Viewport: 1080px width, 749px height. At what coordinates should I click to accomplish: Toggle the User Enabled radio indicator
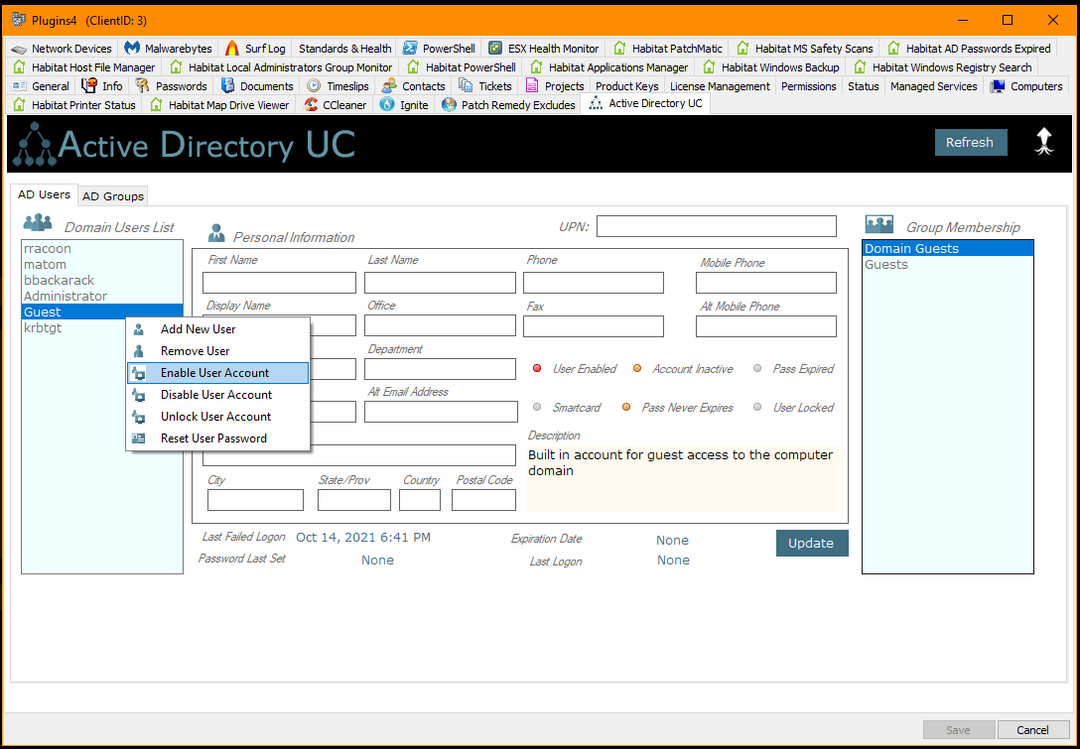pyautogui.click(x=537, y=368)
